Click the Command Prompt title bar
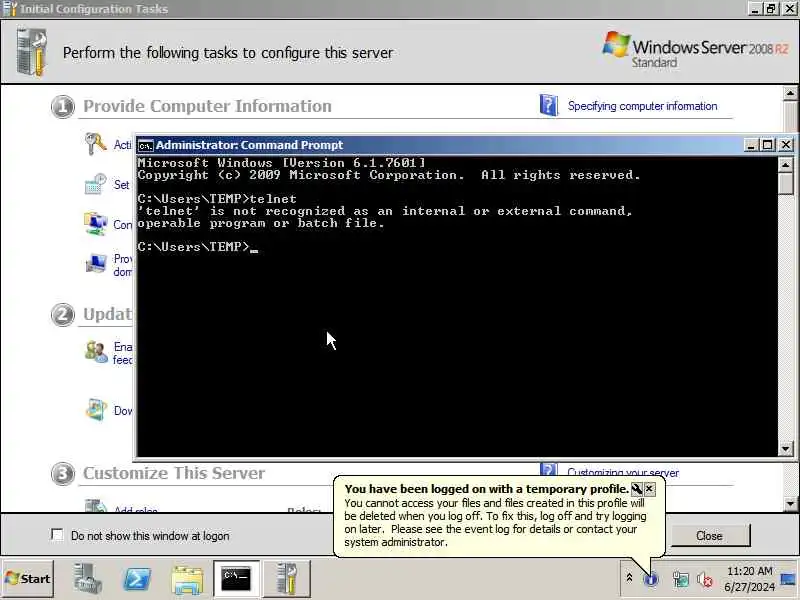Image resolution: width=800 pixels, height=600 pixels. click(x=439, y=145)
